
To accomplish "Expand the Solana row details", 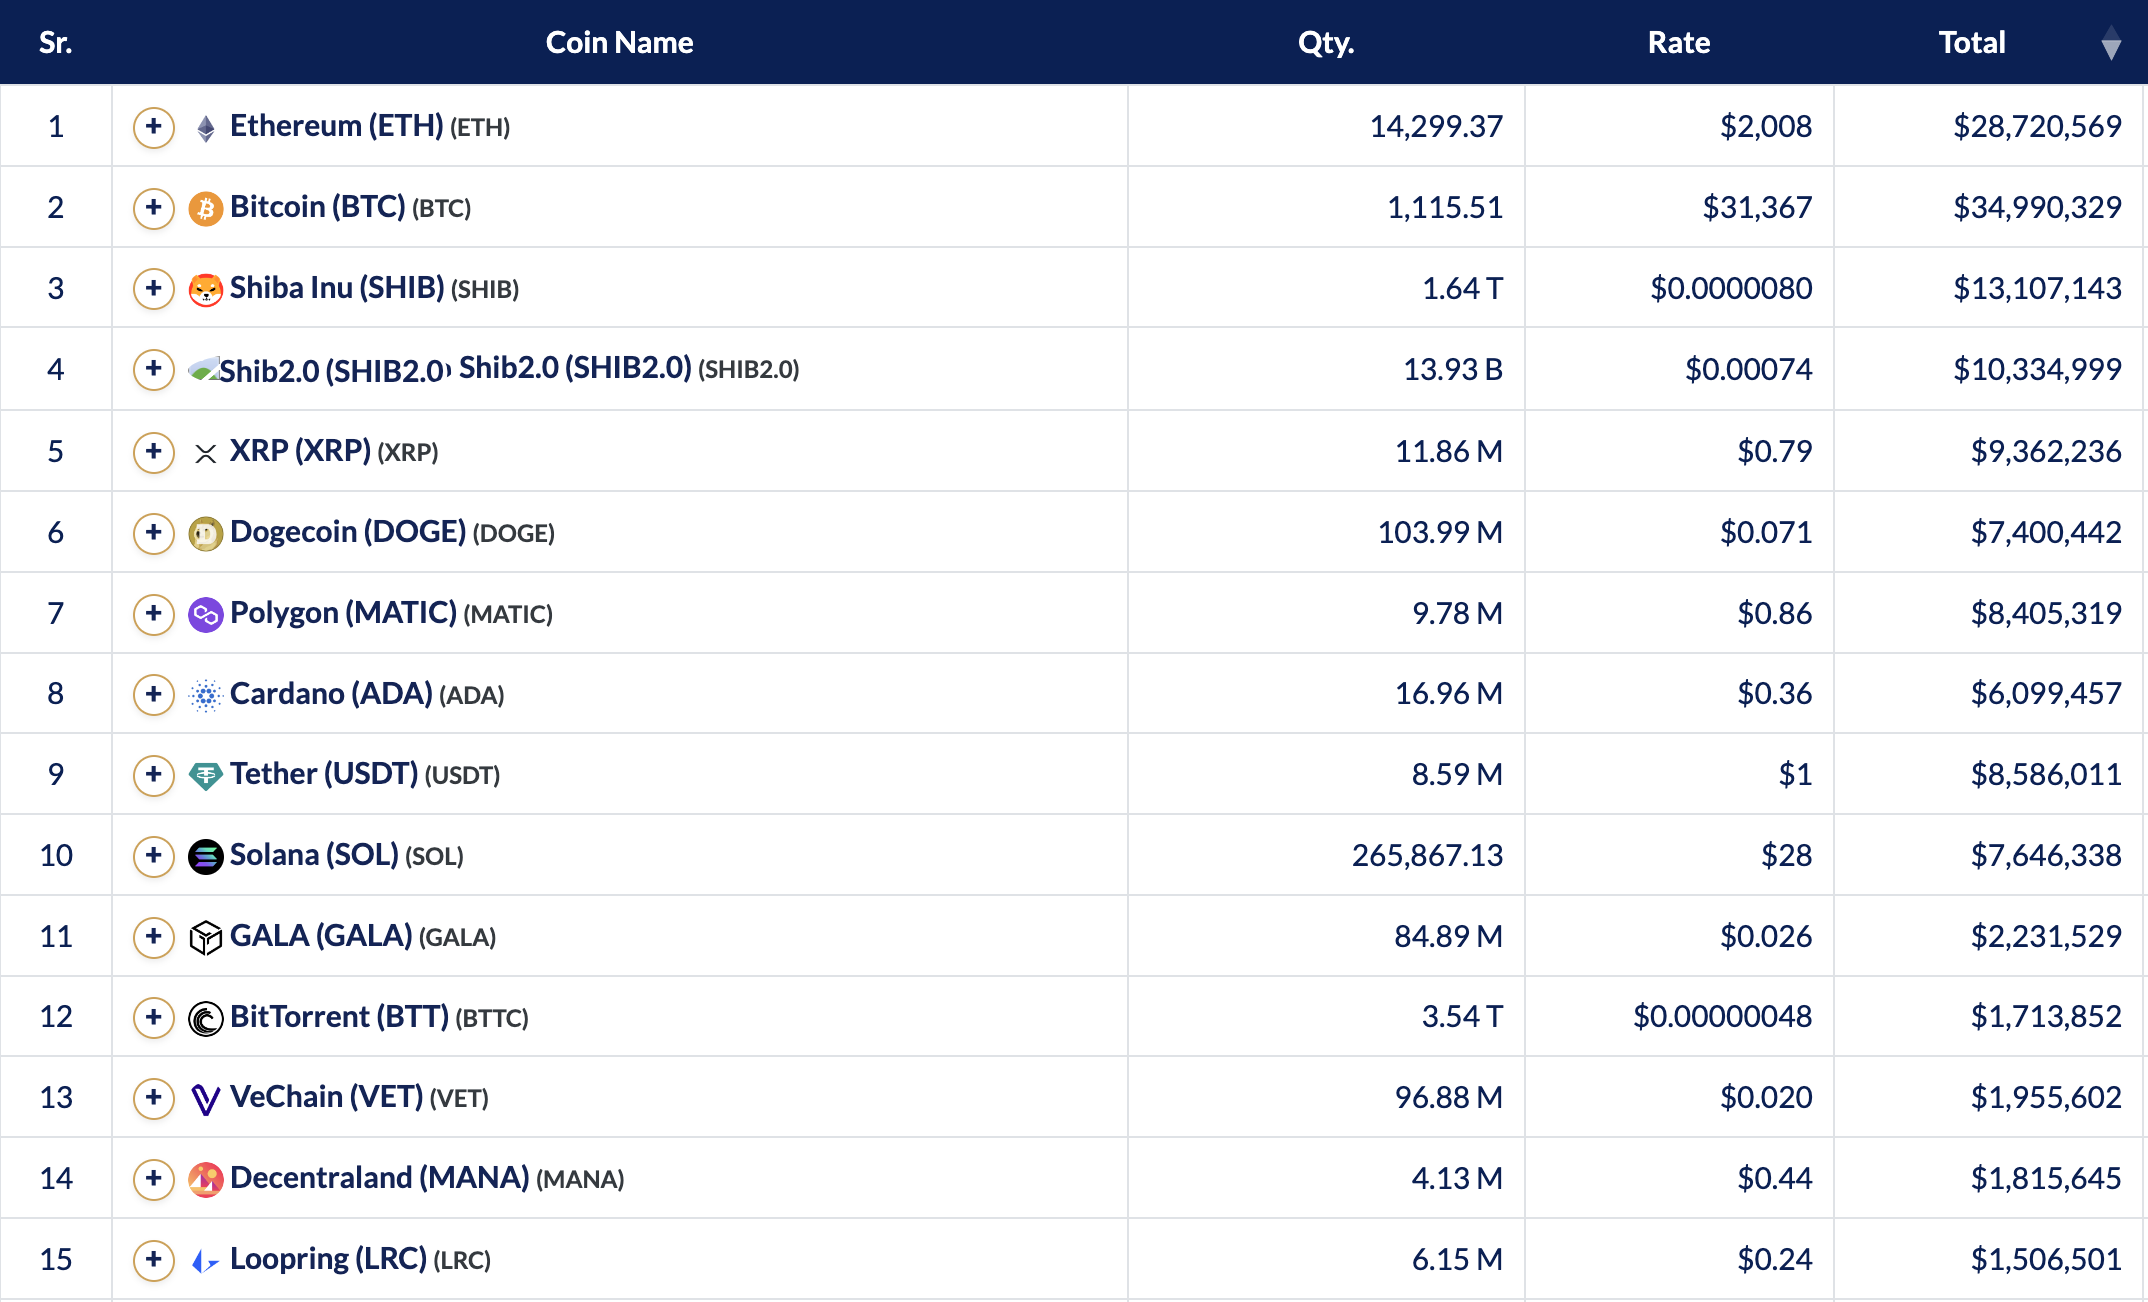I will click(153, 856).
